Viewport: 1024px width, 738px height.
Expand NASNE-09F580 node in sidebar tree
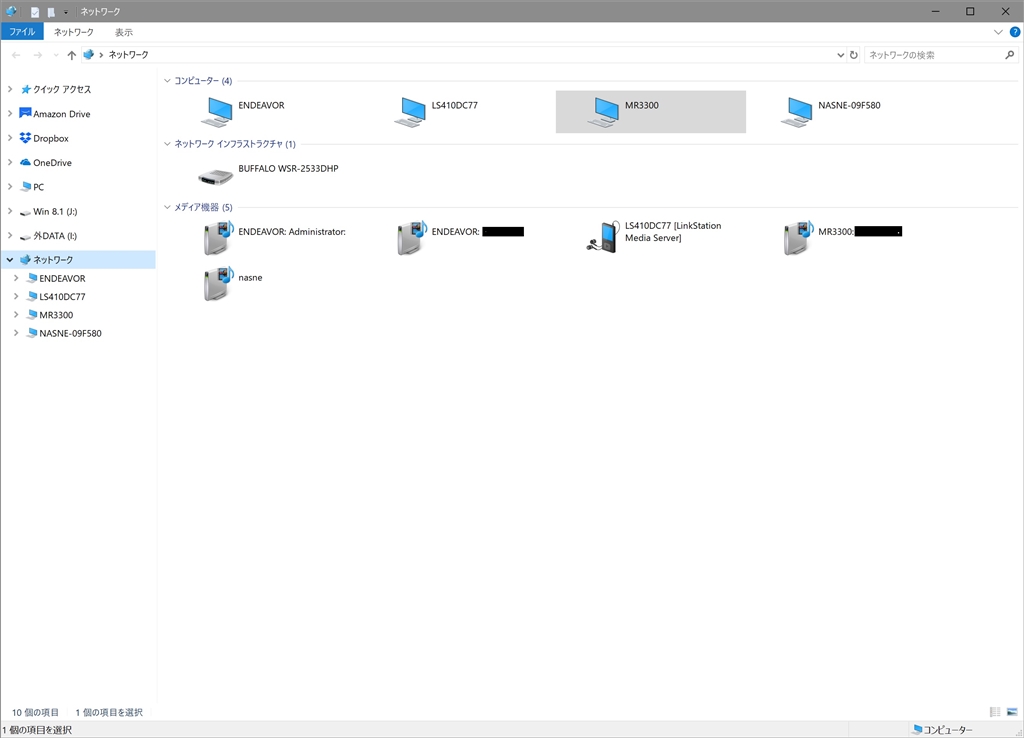16,333
